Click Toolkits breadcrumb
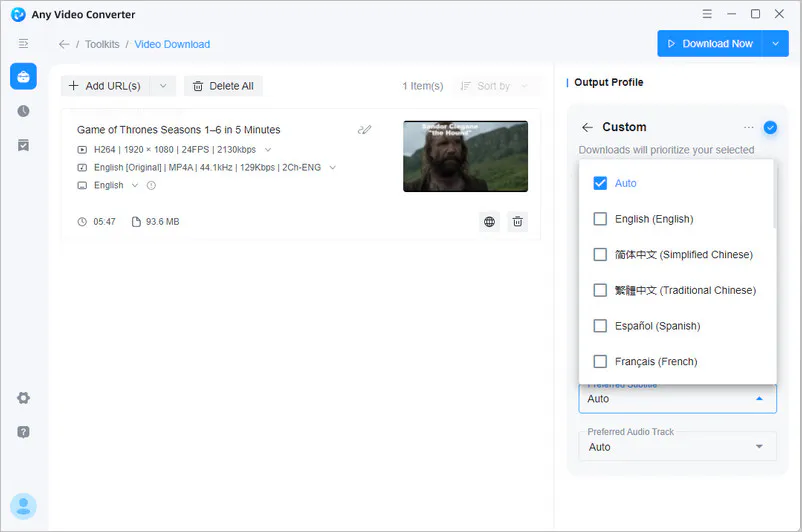The width and height of the screenshot is (802, 532). point(102,45)
